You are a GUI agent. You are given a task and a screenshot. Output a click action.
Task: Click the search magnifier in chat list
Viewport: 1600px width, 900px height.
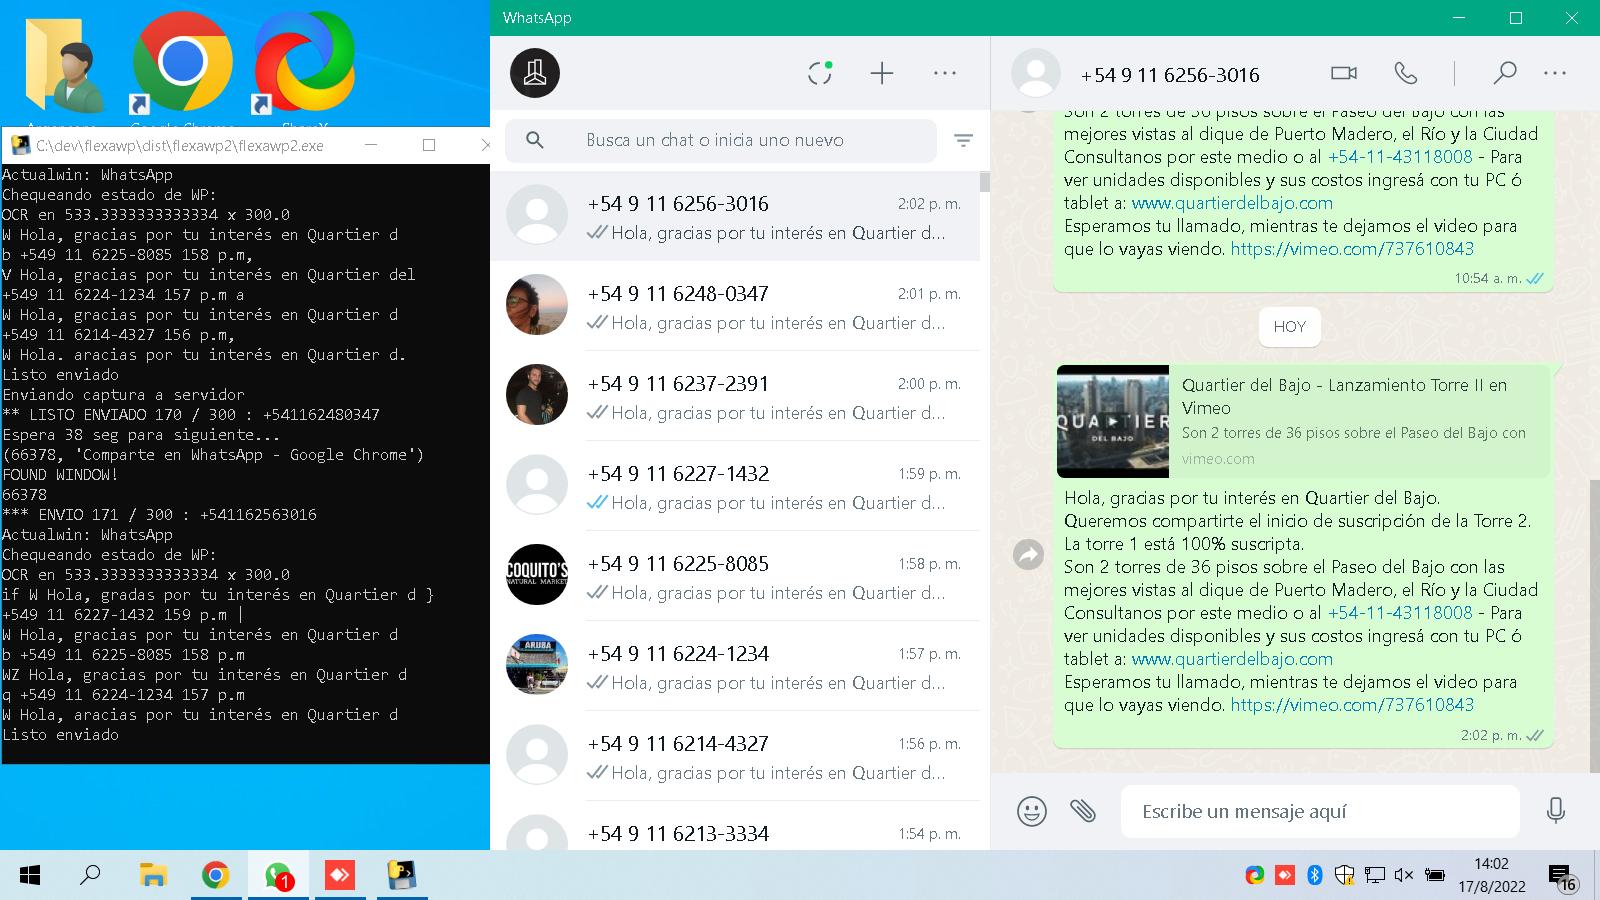click(535, 140)
